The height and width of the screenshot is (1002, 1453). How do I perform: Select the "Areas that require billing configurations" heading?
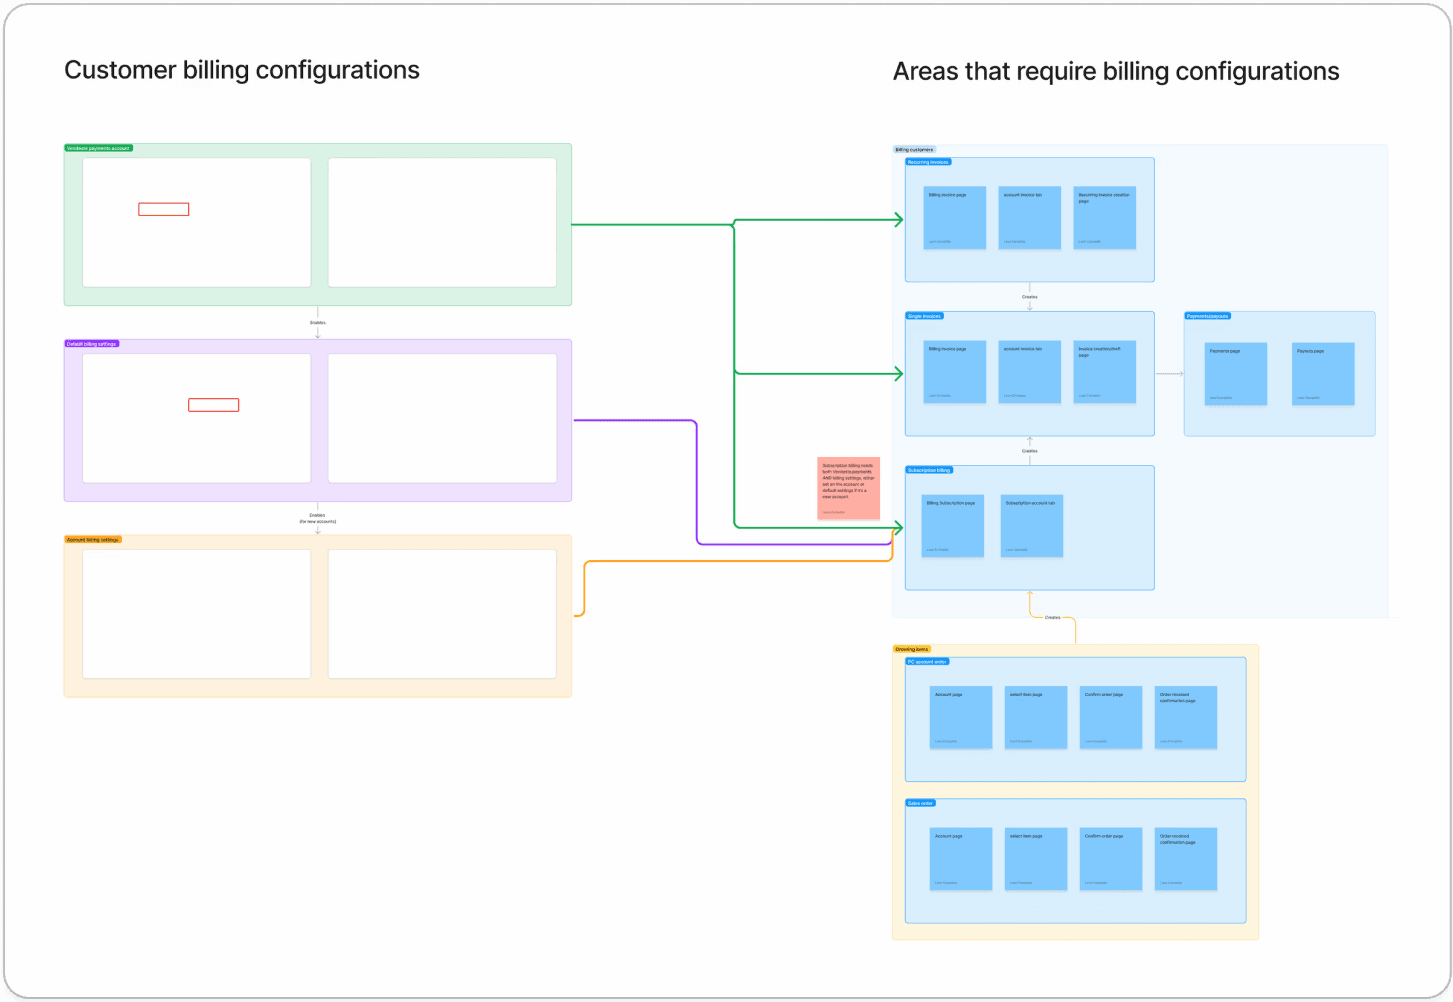[x=1116, y=72]
